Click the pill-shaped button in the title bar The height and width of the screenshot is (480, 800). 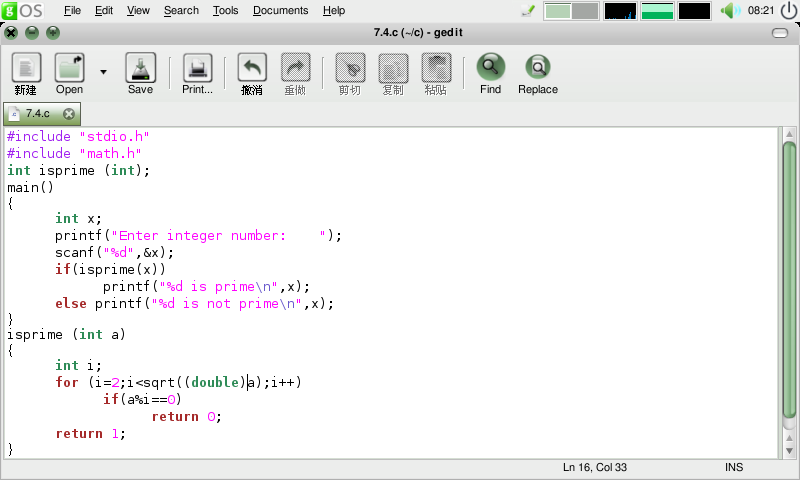click(780, 33)
